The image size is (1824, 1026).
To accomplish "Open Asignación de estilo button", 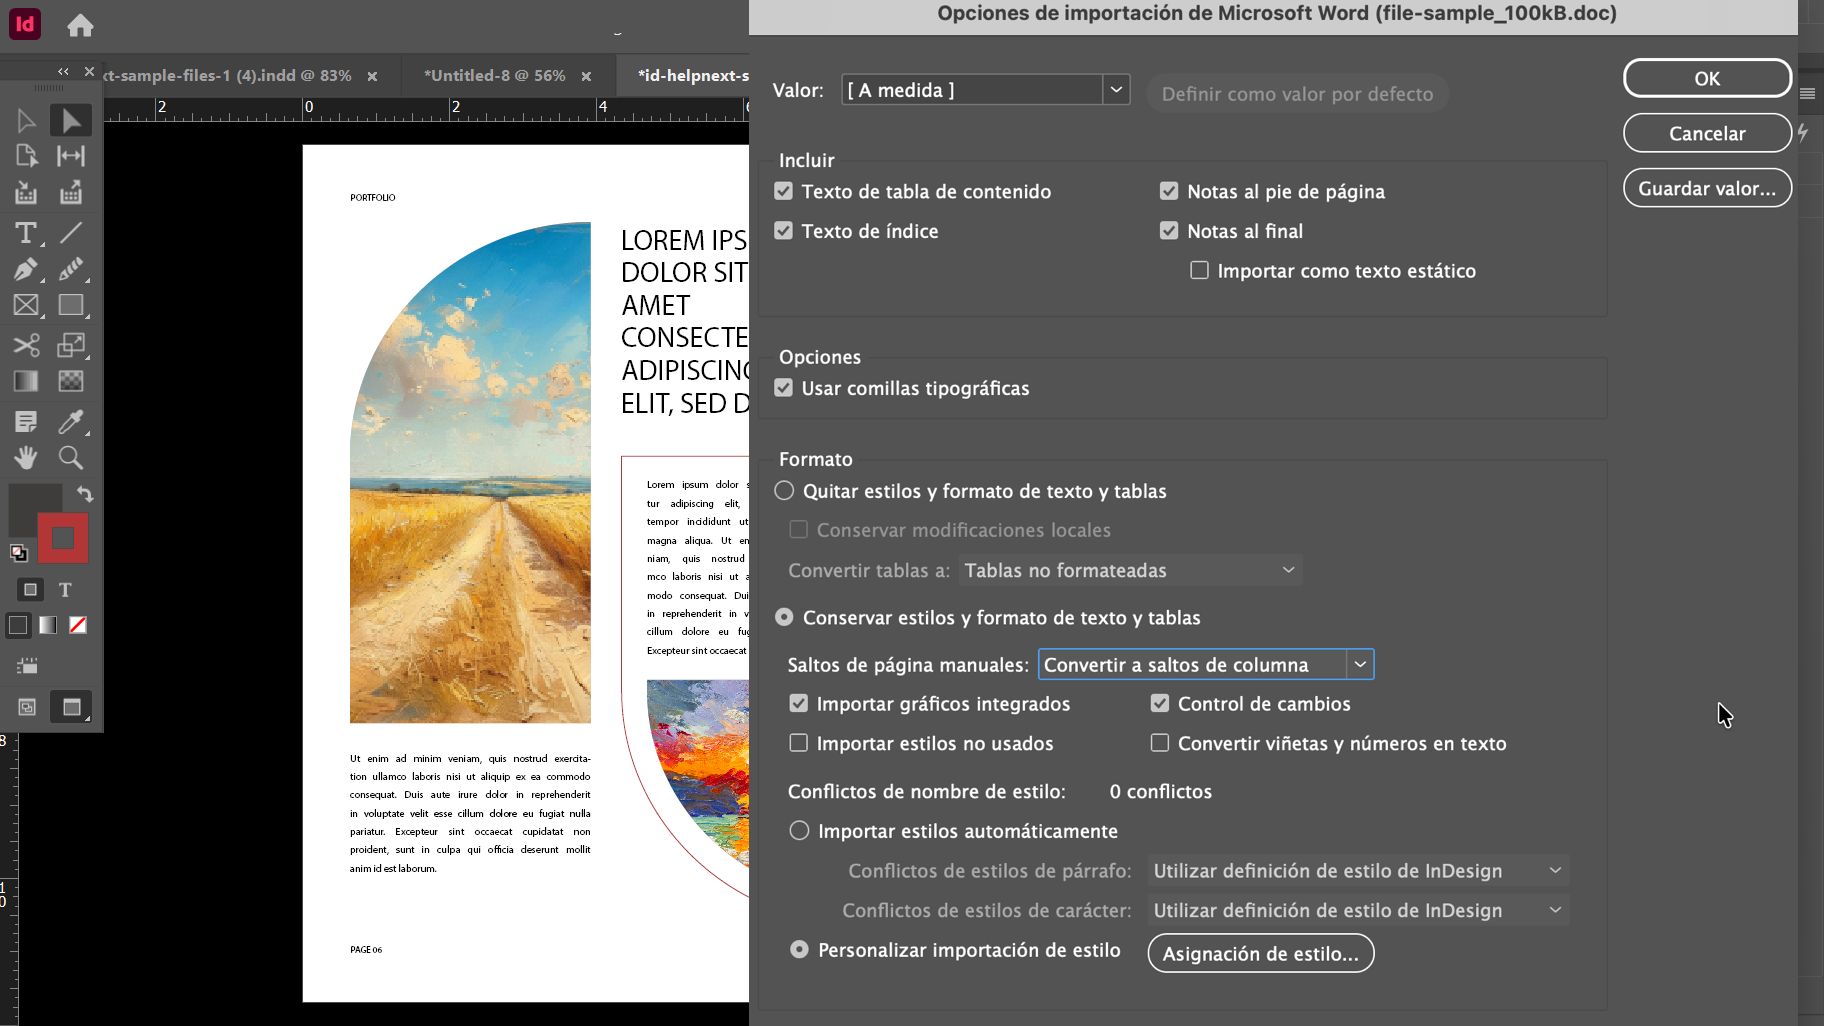I will click(x=1261, y=953).
